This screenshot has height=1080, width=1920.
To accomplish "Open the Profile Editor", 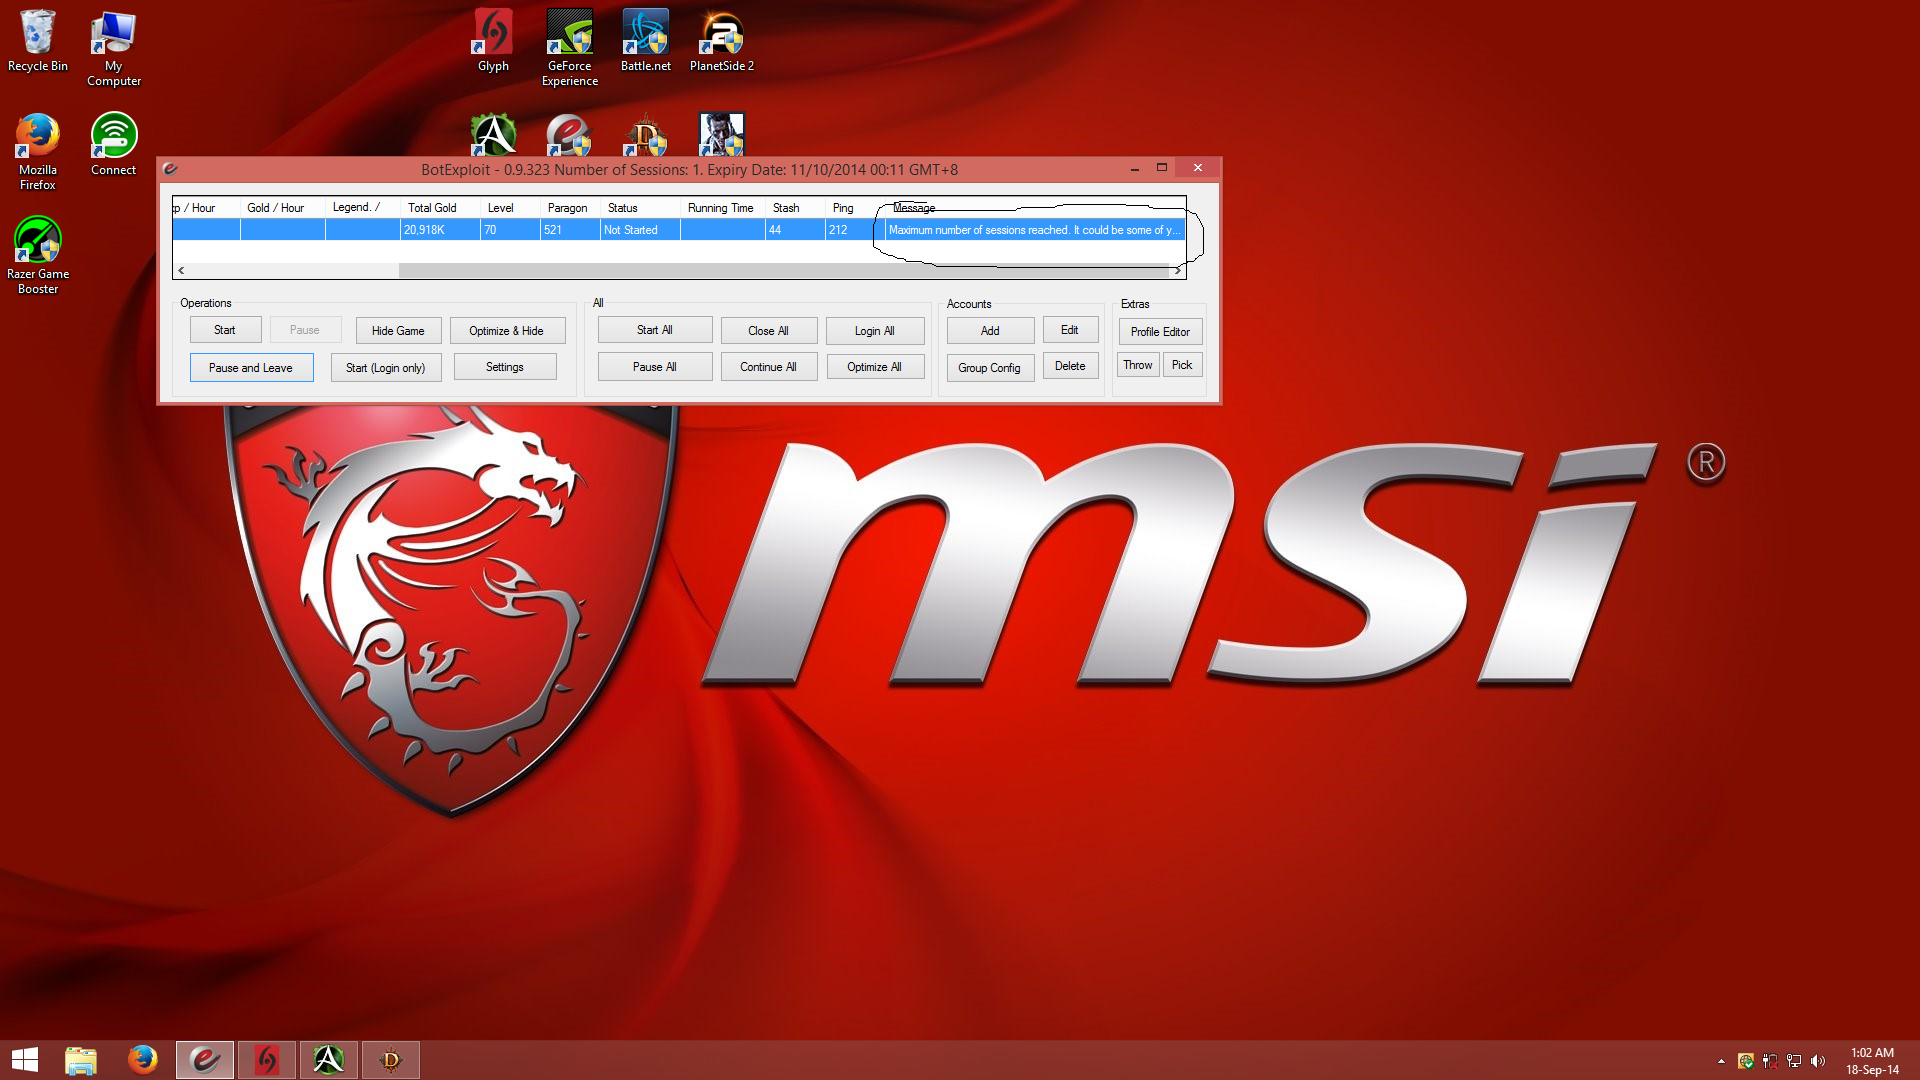I will [x=1161, y=332].
